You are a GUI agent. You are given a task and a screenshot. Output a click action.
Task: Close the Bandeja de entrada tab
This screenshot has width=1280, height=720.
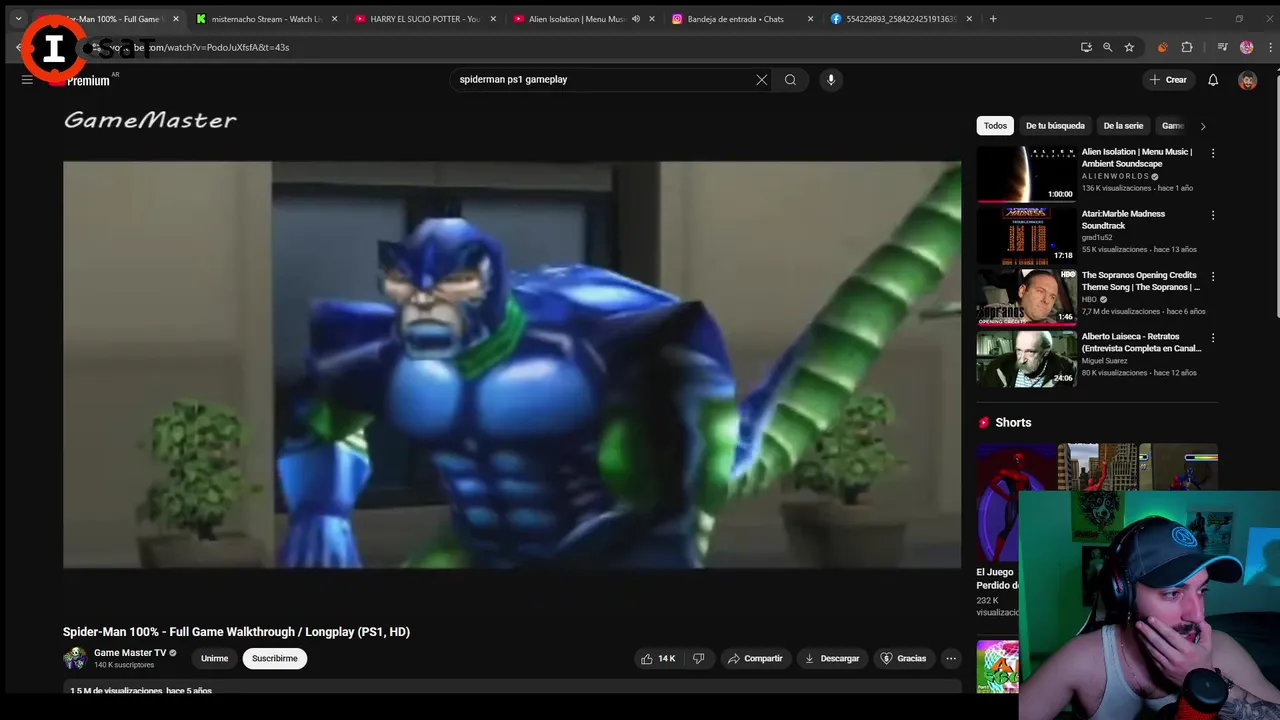click(x=810, y=19)
